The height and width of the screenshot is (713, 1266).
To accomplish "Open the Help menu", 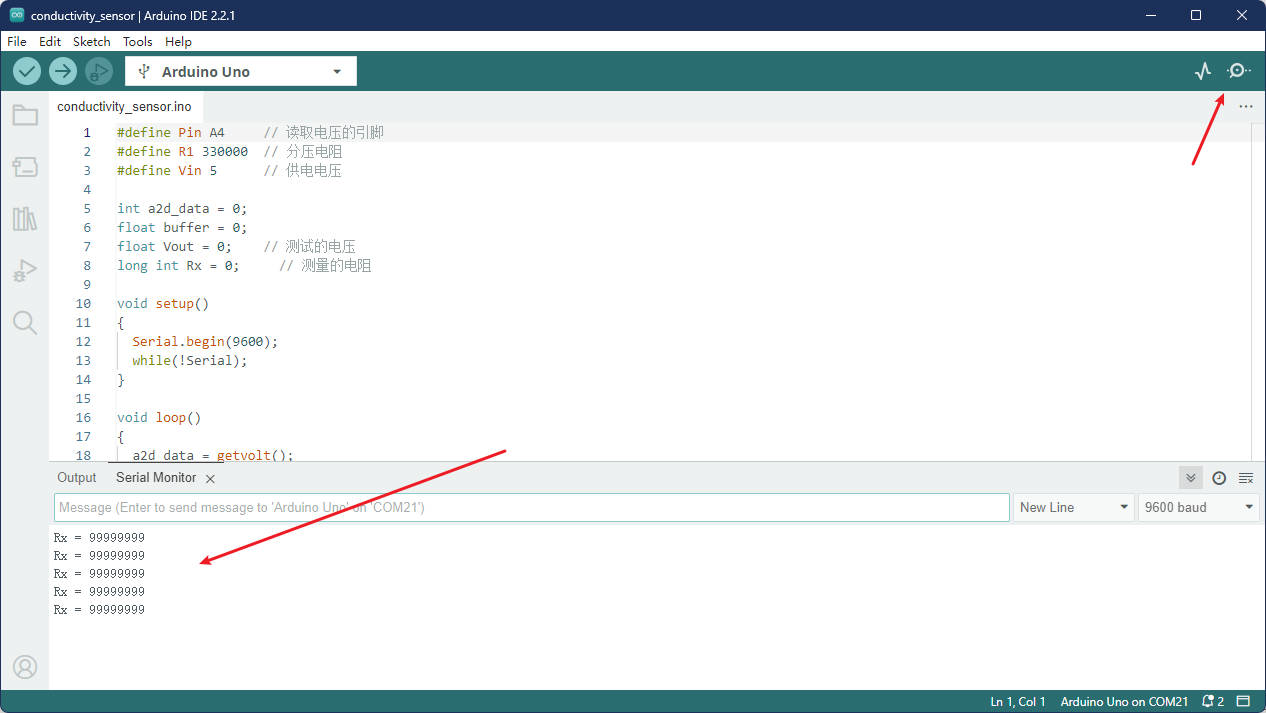I will tap(178, 41).
